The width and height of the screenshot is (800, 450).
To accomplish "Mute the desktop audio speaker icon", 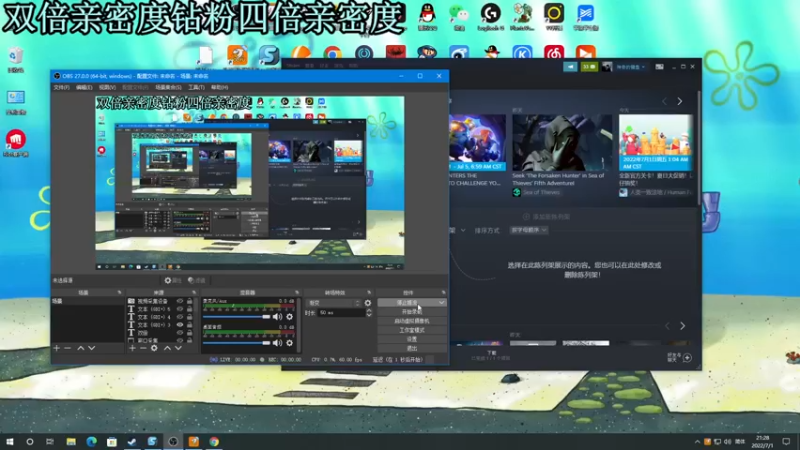I will (x=277, y=343).
